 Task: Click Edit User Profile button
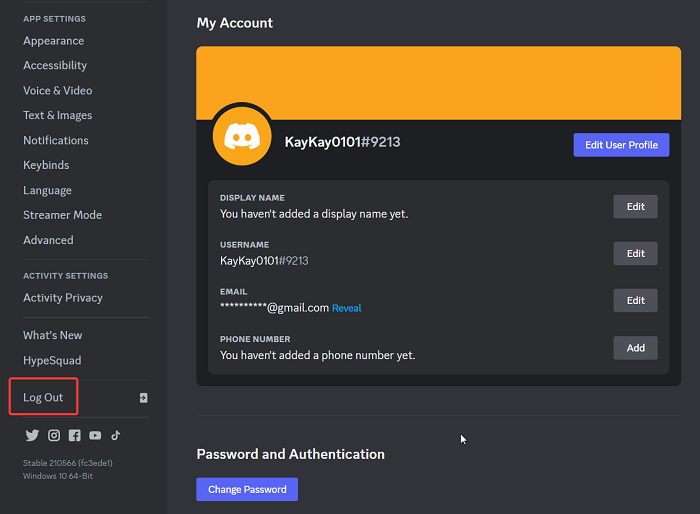pyautogui.click(x=621, y=145)
